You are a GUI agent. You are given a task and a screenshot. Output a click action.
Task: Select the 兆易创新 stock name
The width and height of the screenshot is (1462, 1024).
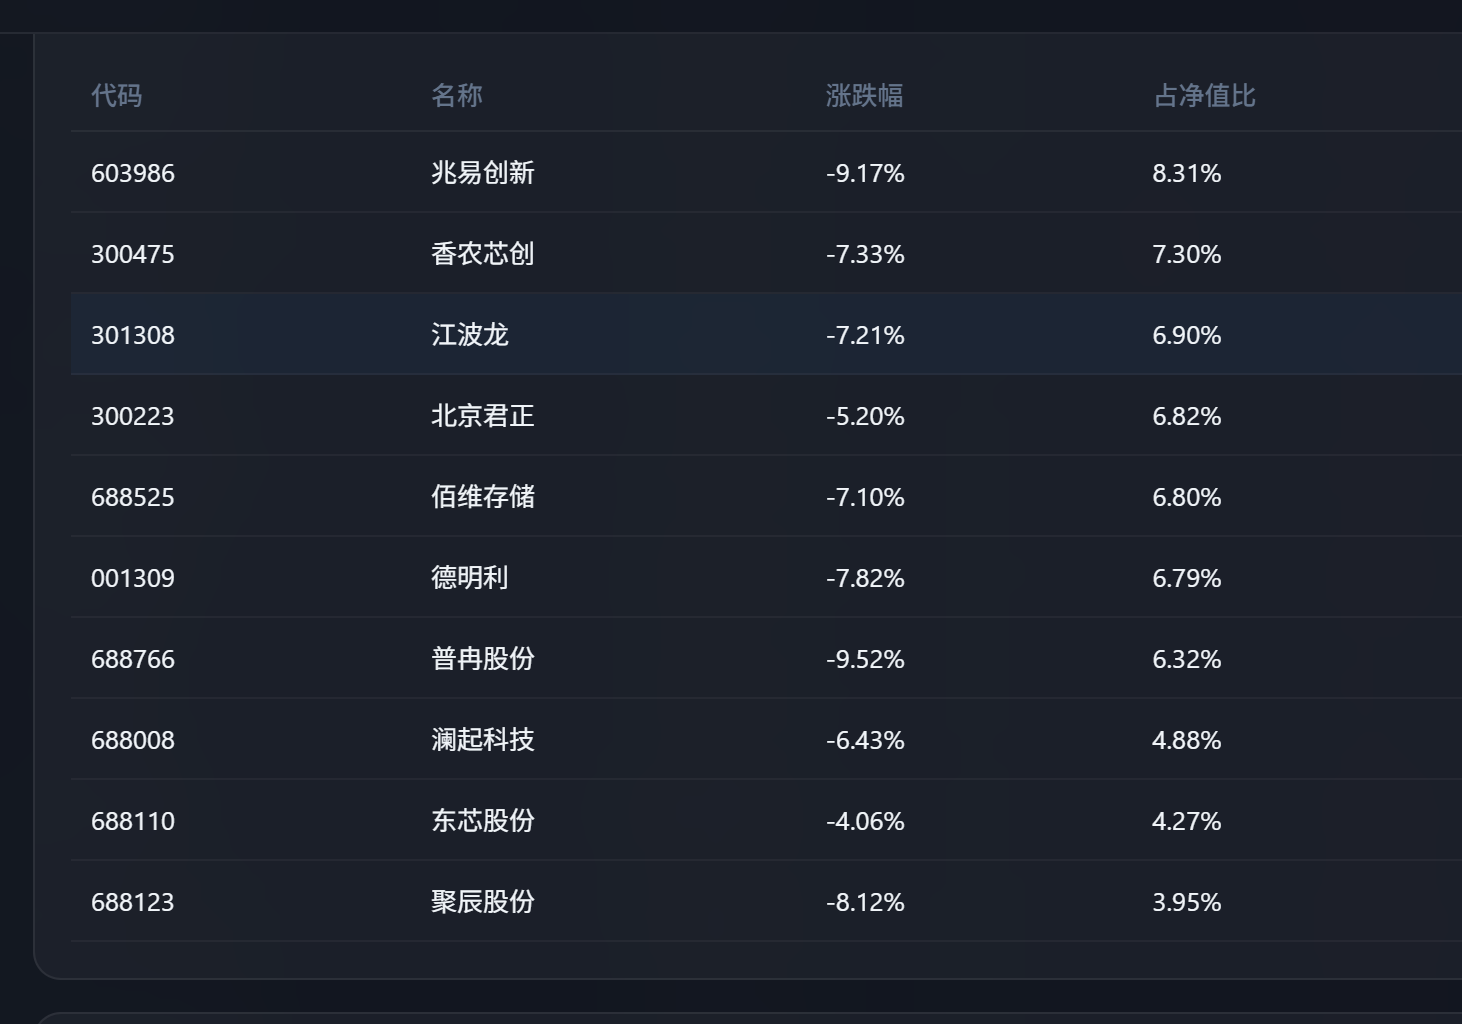pyautogui.click(x=483, y=173)
